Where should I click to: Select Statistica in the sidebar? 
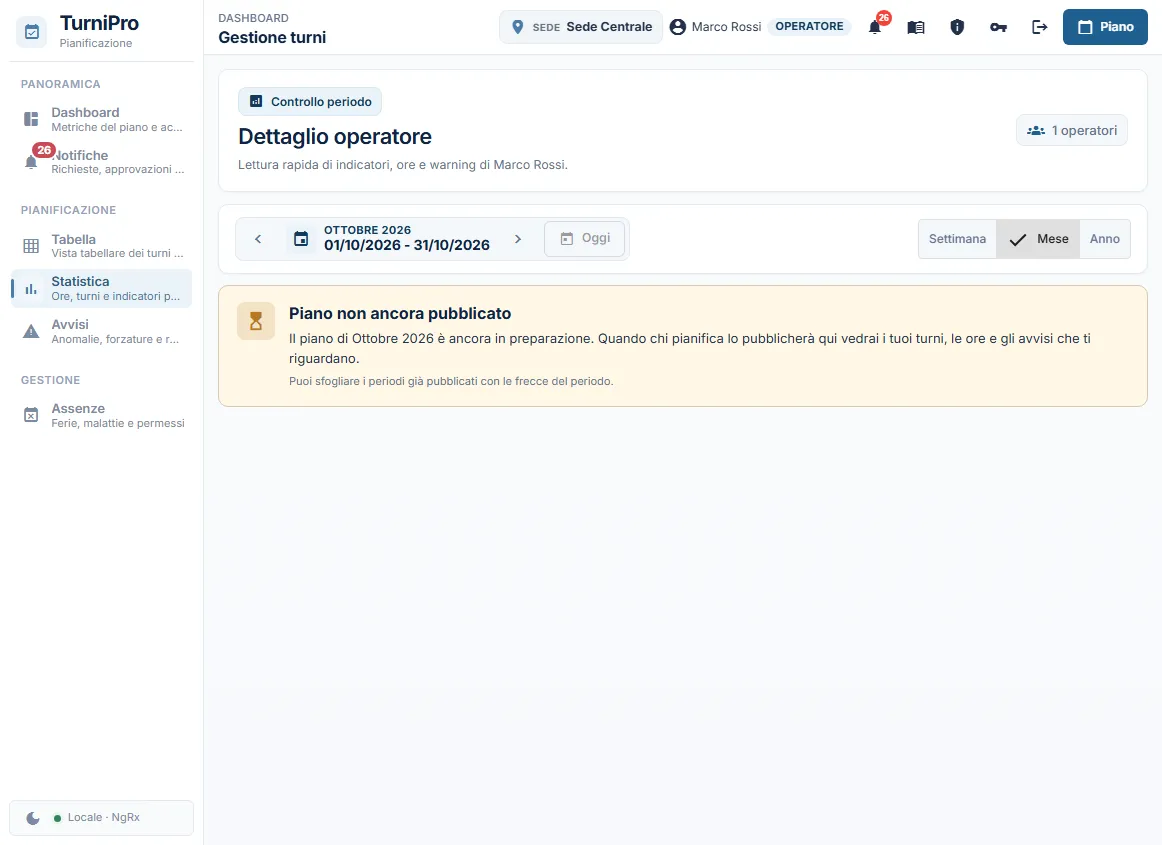[x=102, y=288]
